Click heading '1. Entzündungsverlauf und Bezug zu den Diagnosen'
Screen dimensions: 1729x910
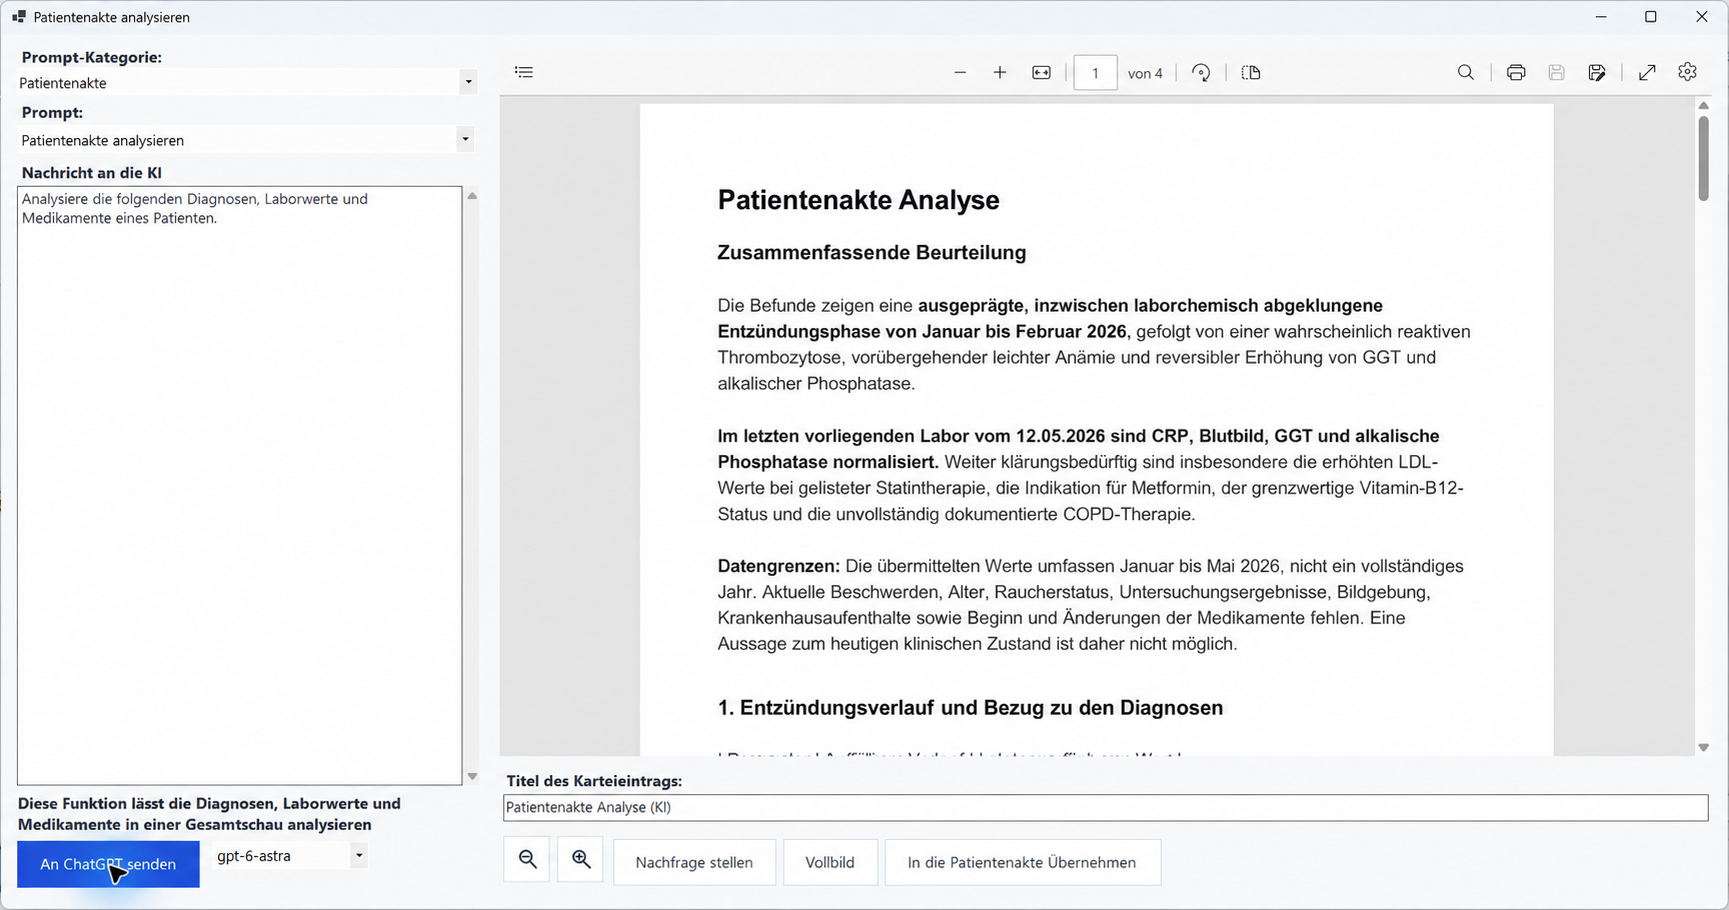tap(970, 708)
